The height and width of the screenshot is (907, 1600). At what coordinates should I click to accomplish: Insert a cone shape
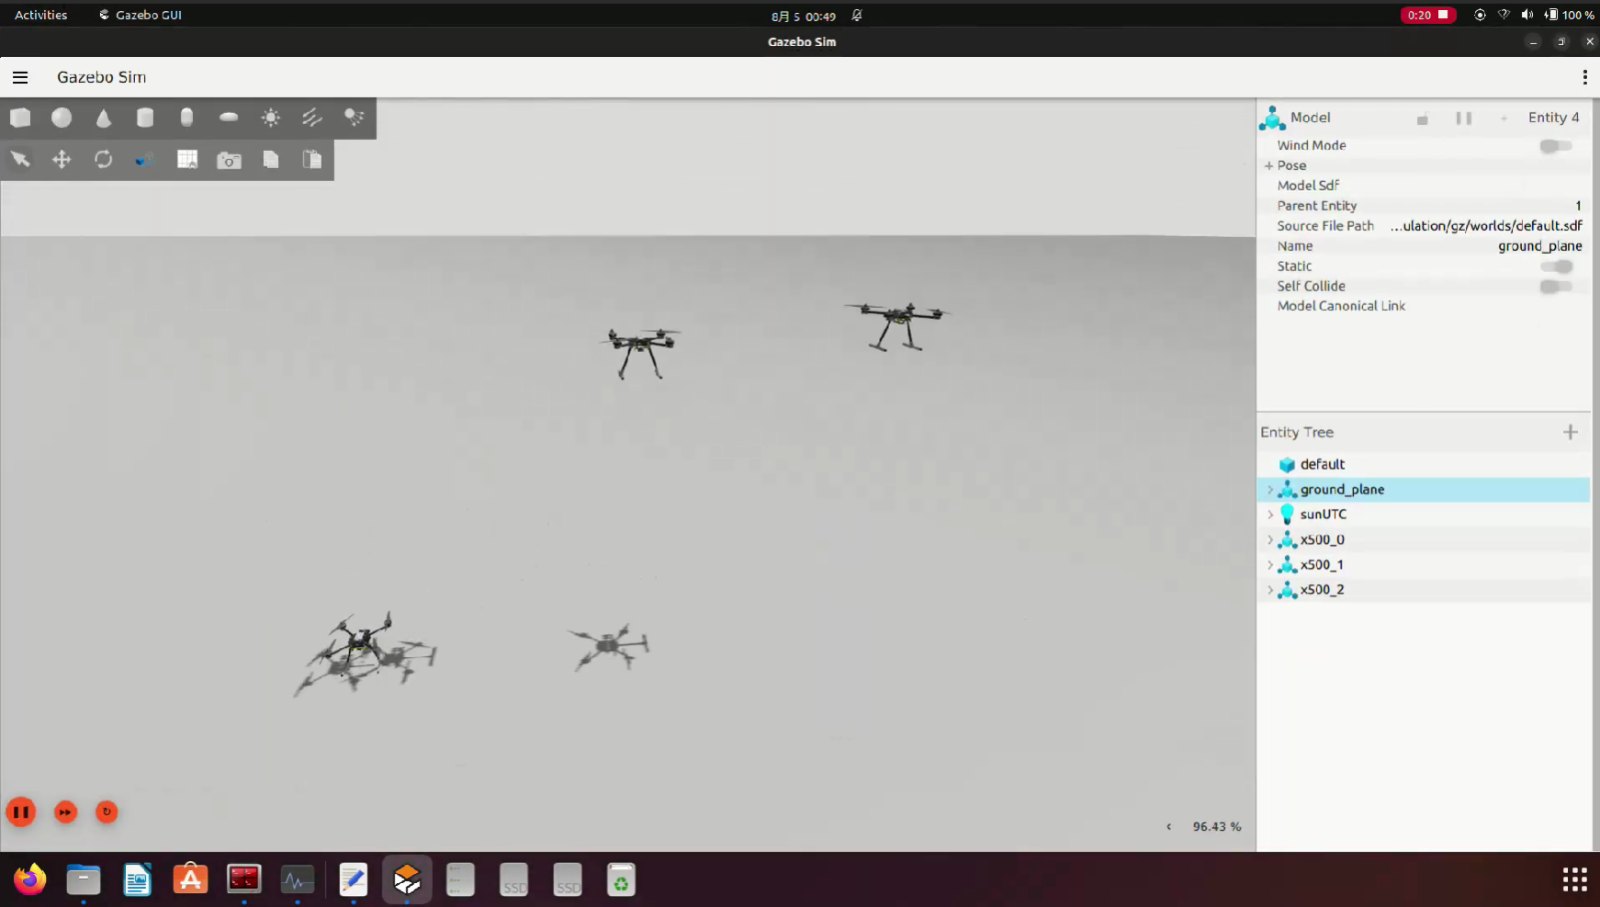[x=104, y=118]
